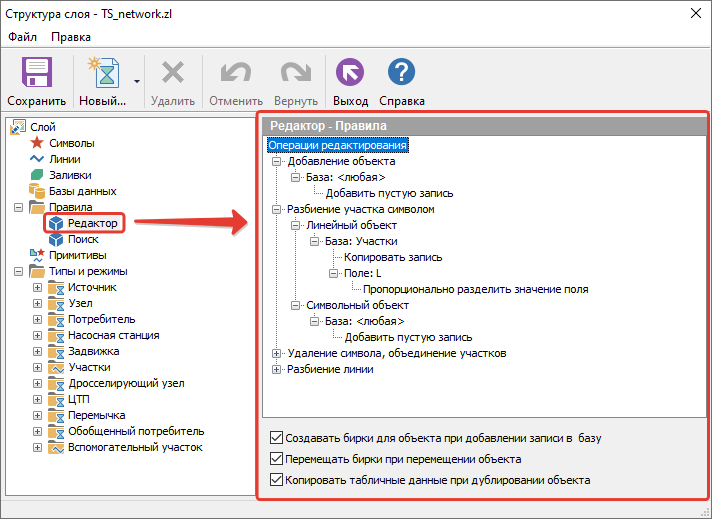Open Справка (Help) question mark icon

401,74
